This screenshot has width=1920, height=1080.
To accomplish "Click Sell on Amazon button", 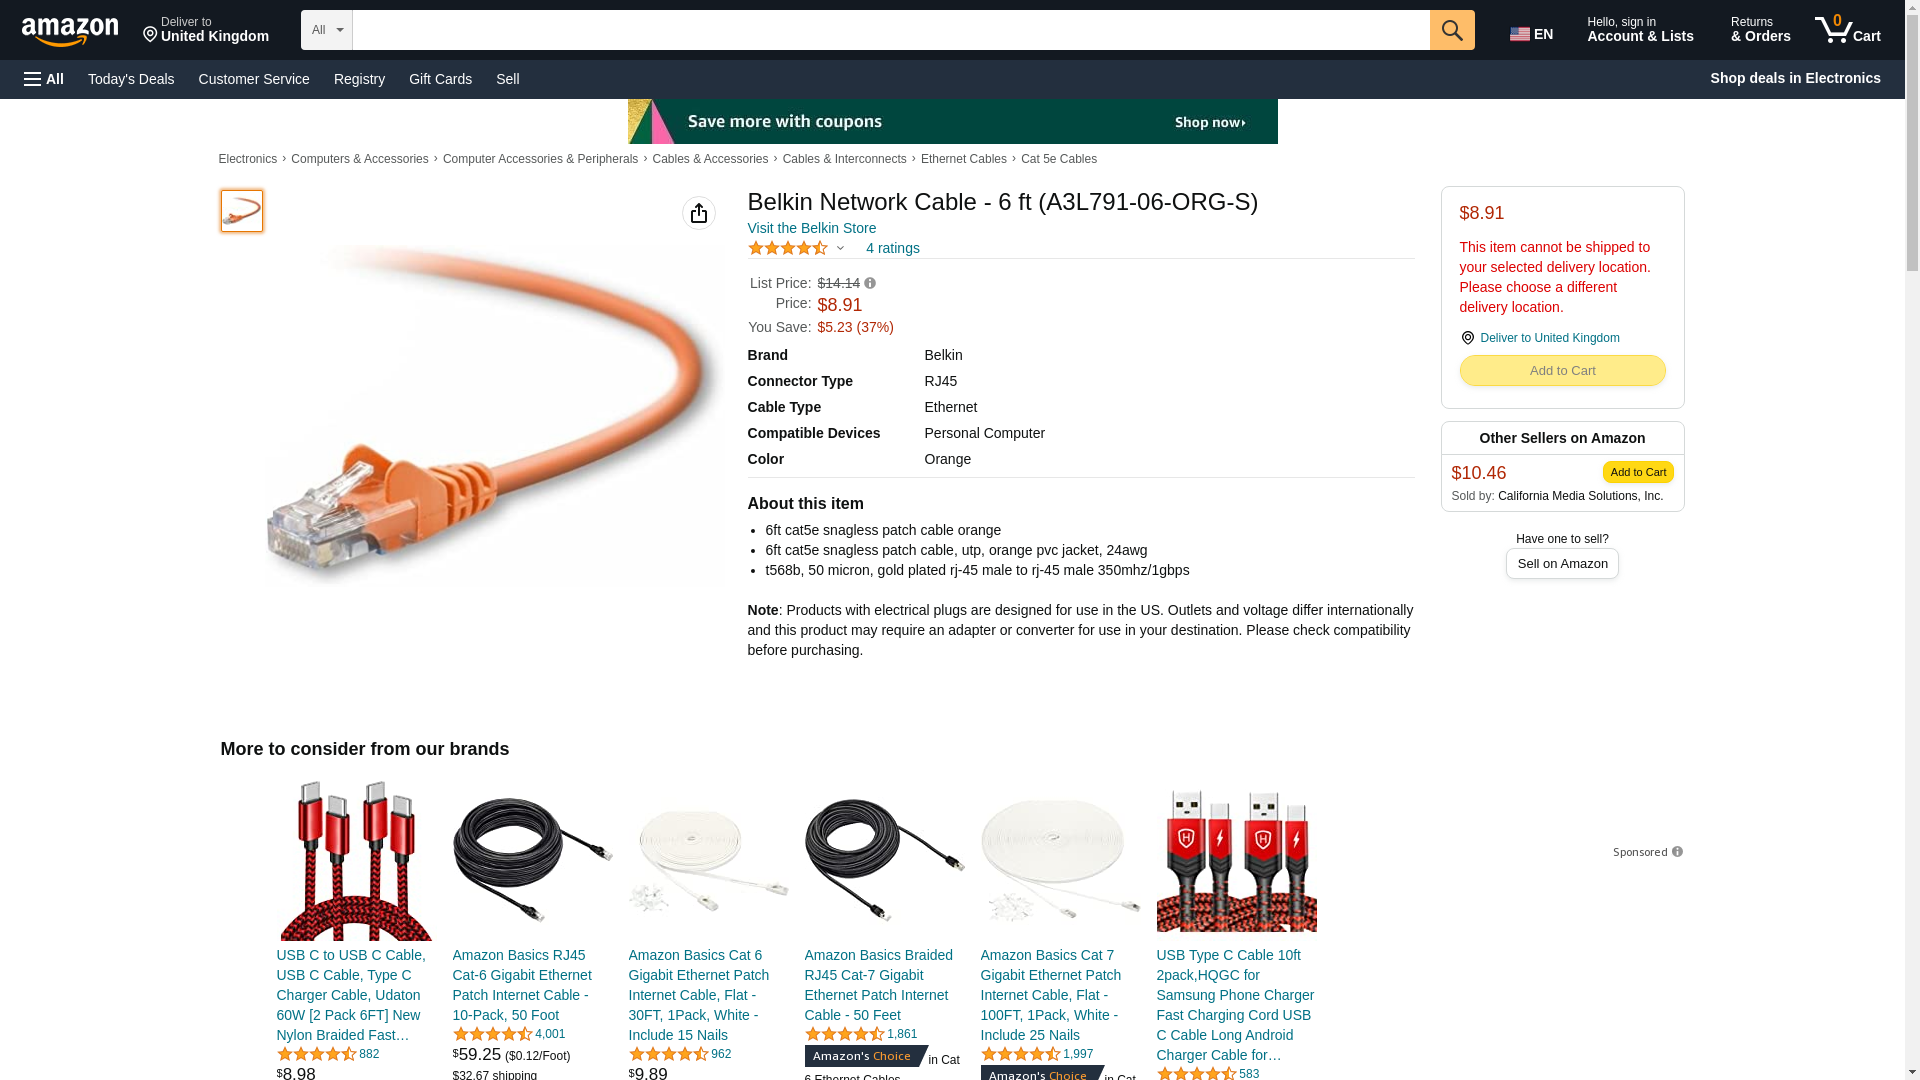I will (x=1562, y=563).
